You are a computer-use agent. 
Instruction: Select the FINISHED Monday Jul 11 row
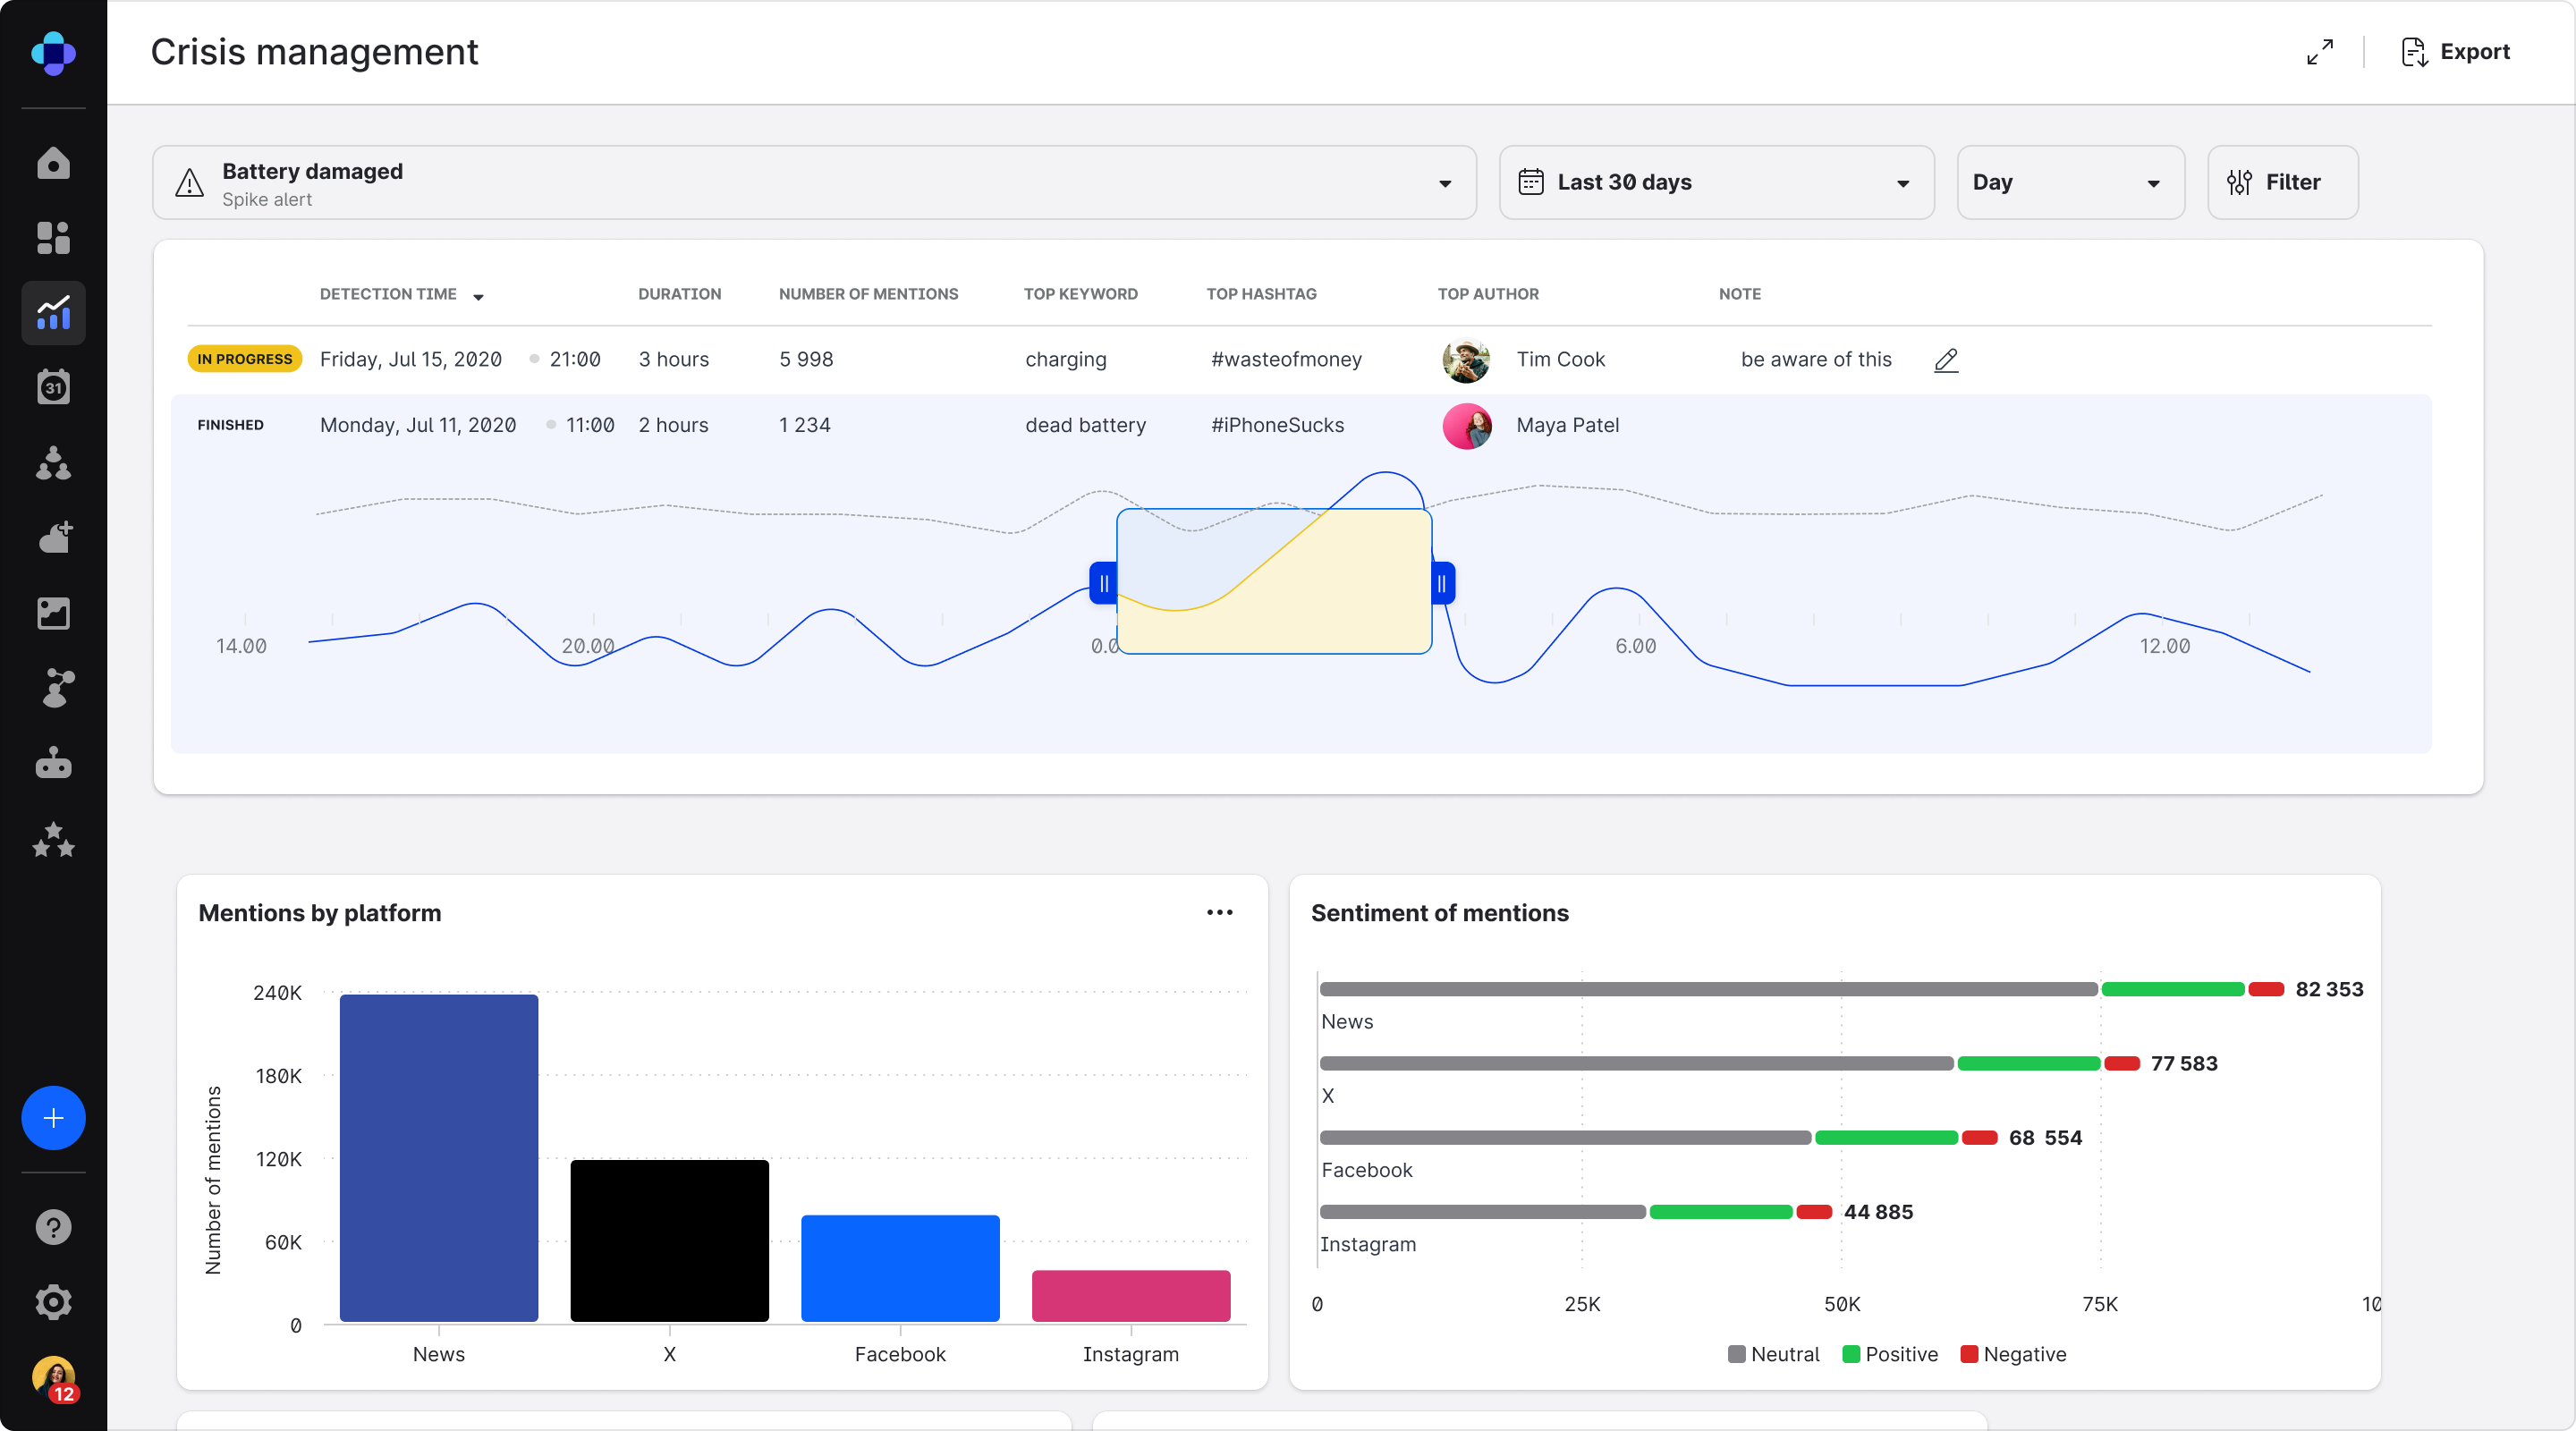click(x=1301, y=426)
